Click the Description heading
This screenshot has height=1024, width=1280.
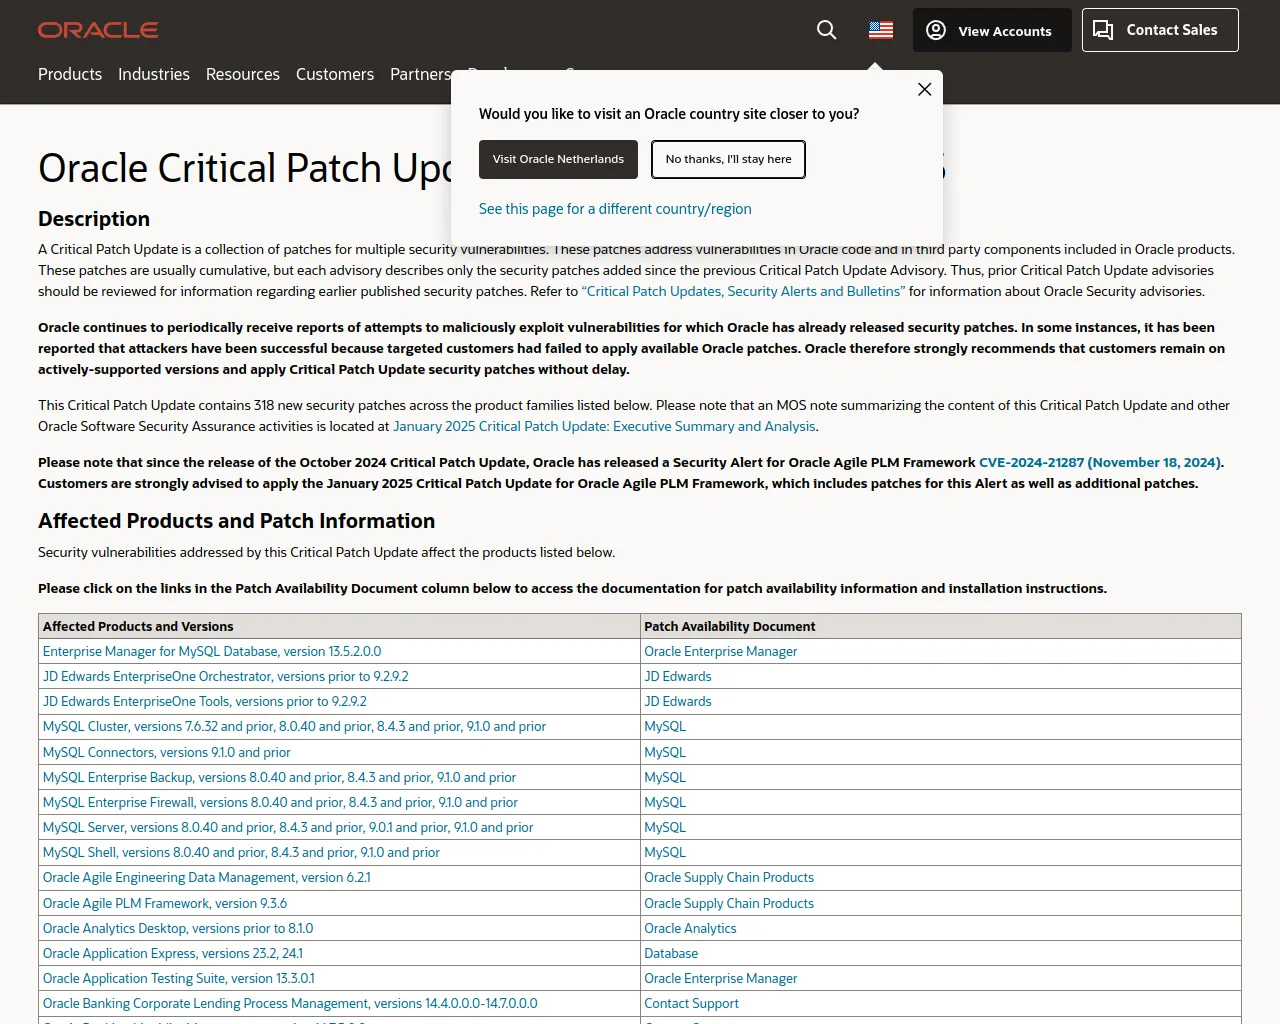pos(94,219)
